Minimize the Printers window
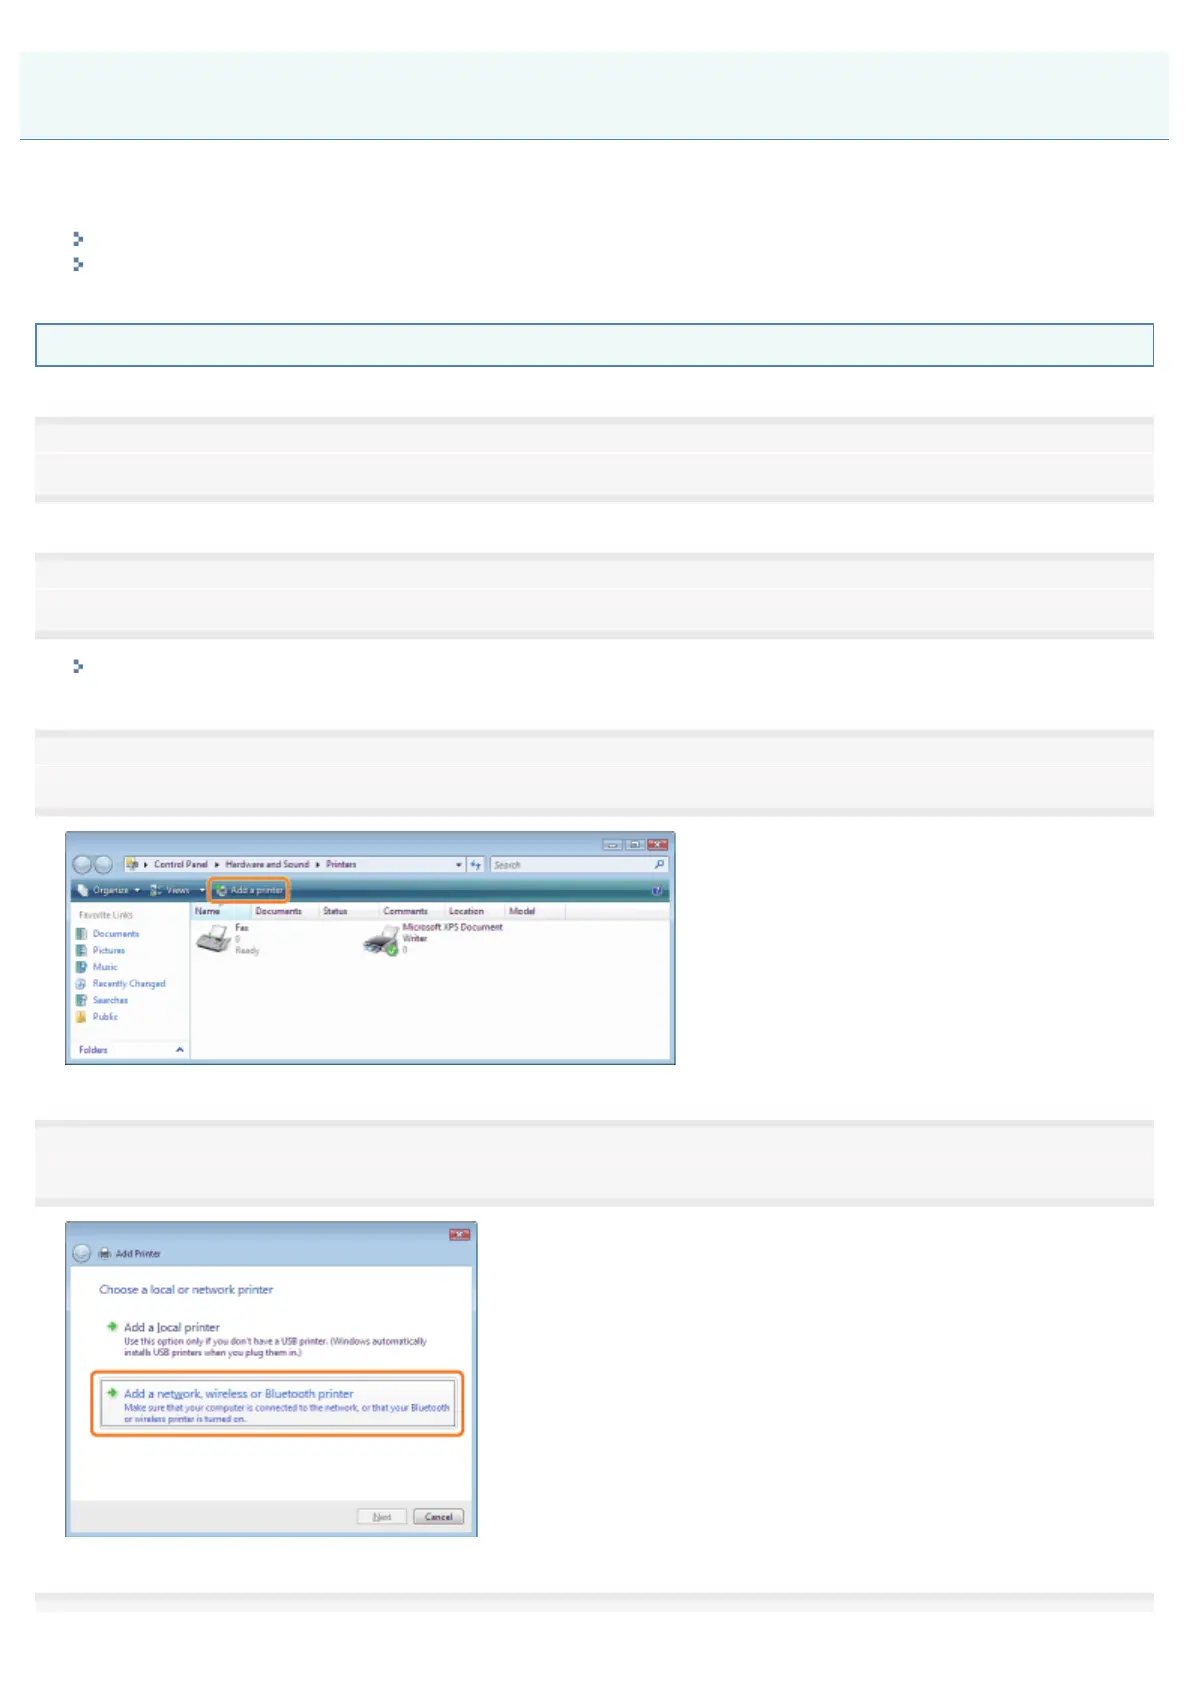The image size is (1190, 1684). pos(613,845)
